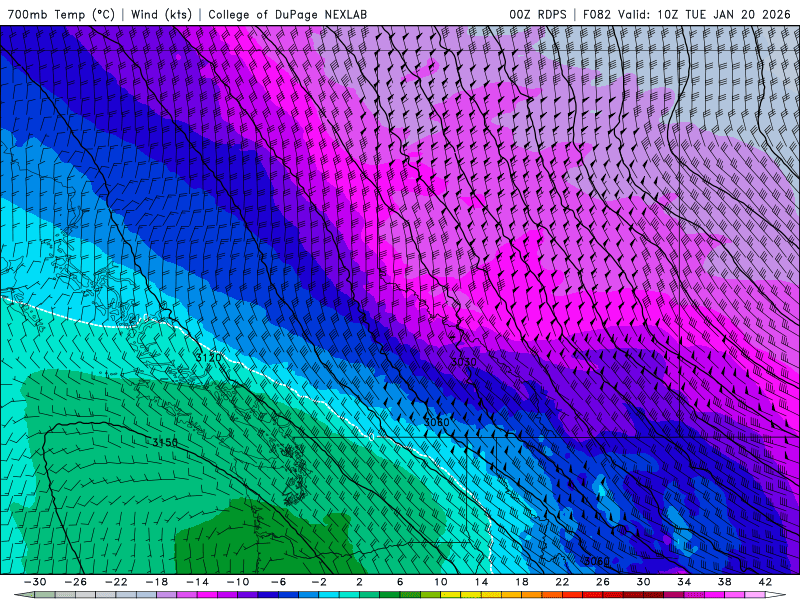Click the 3120 height contour label
This screenshot has height=600, width=800.
(x=209, y=358)
